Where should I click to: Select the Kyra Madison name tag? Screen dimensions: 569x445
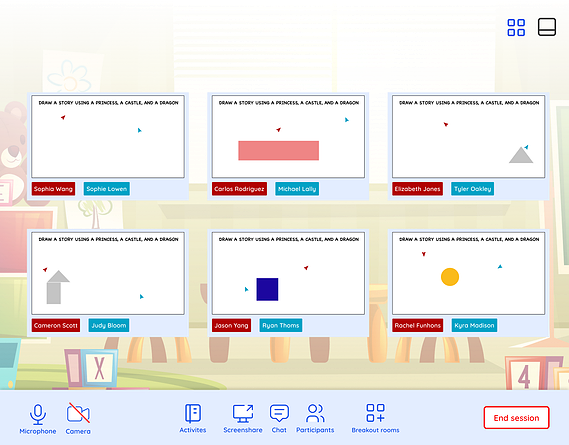coord(474,325)
